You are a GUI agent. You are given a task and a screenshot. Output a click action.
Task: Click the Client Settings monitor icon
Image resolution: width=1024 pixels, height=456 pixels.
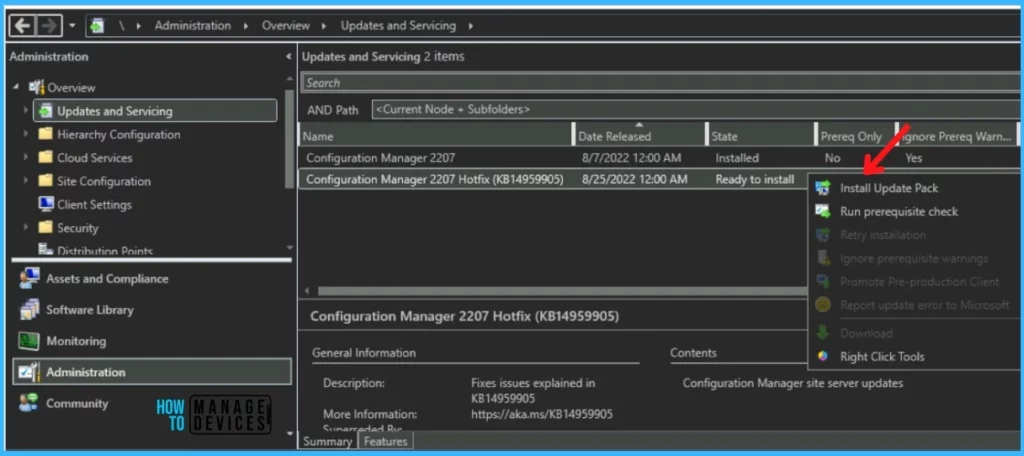pos(46,204)
